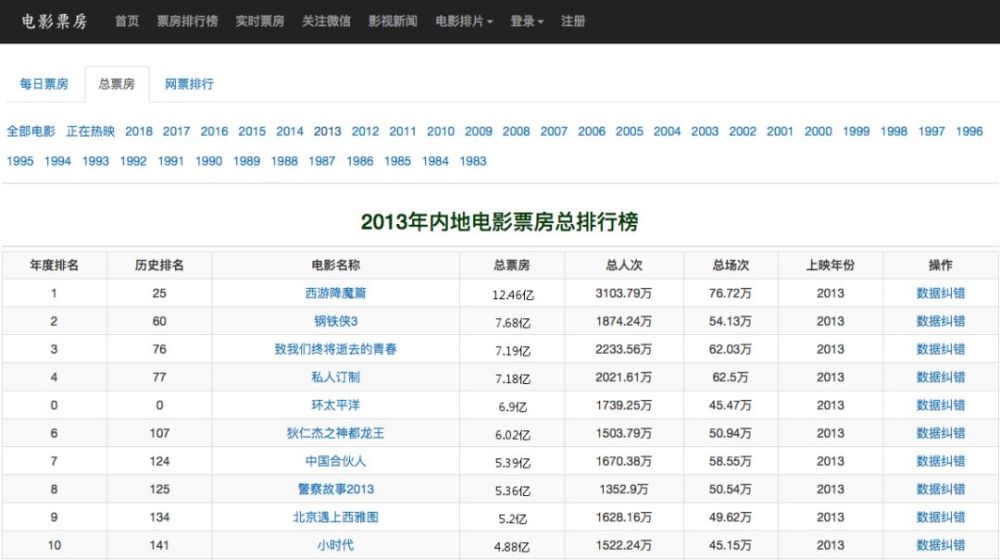Choose year 2018 filter

coord(138,131)
